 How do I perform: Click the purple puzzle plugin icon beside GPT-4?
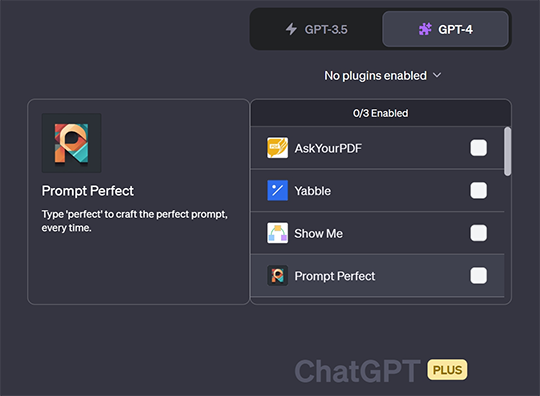425,29
